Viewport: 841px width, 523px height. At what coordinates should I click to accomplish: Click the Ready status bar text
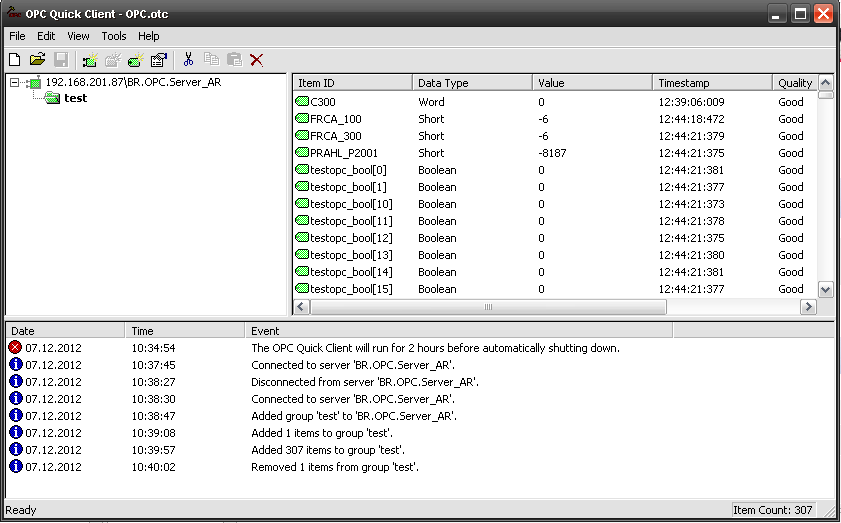[21, 510]
